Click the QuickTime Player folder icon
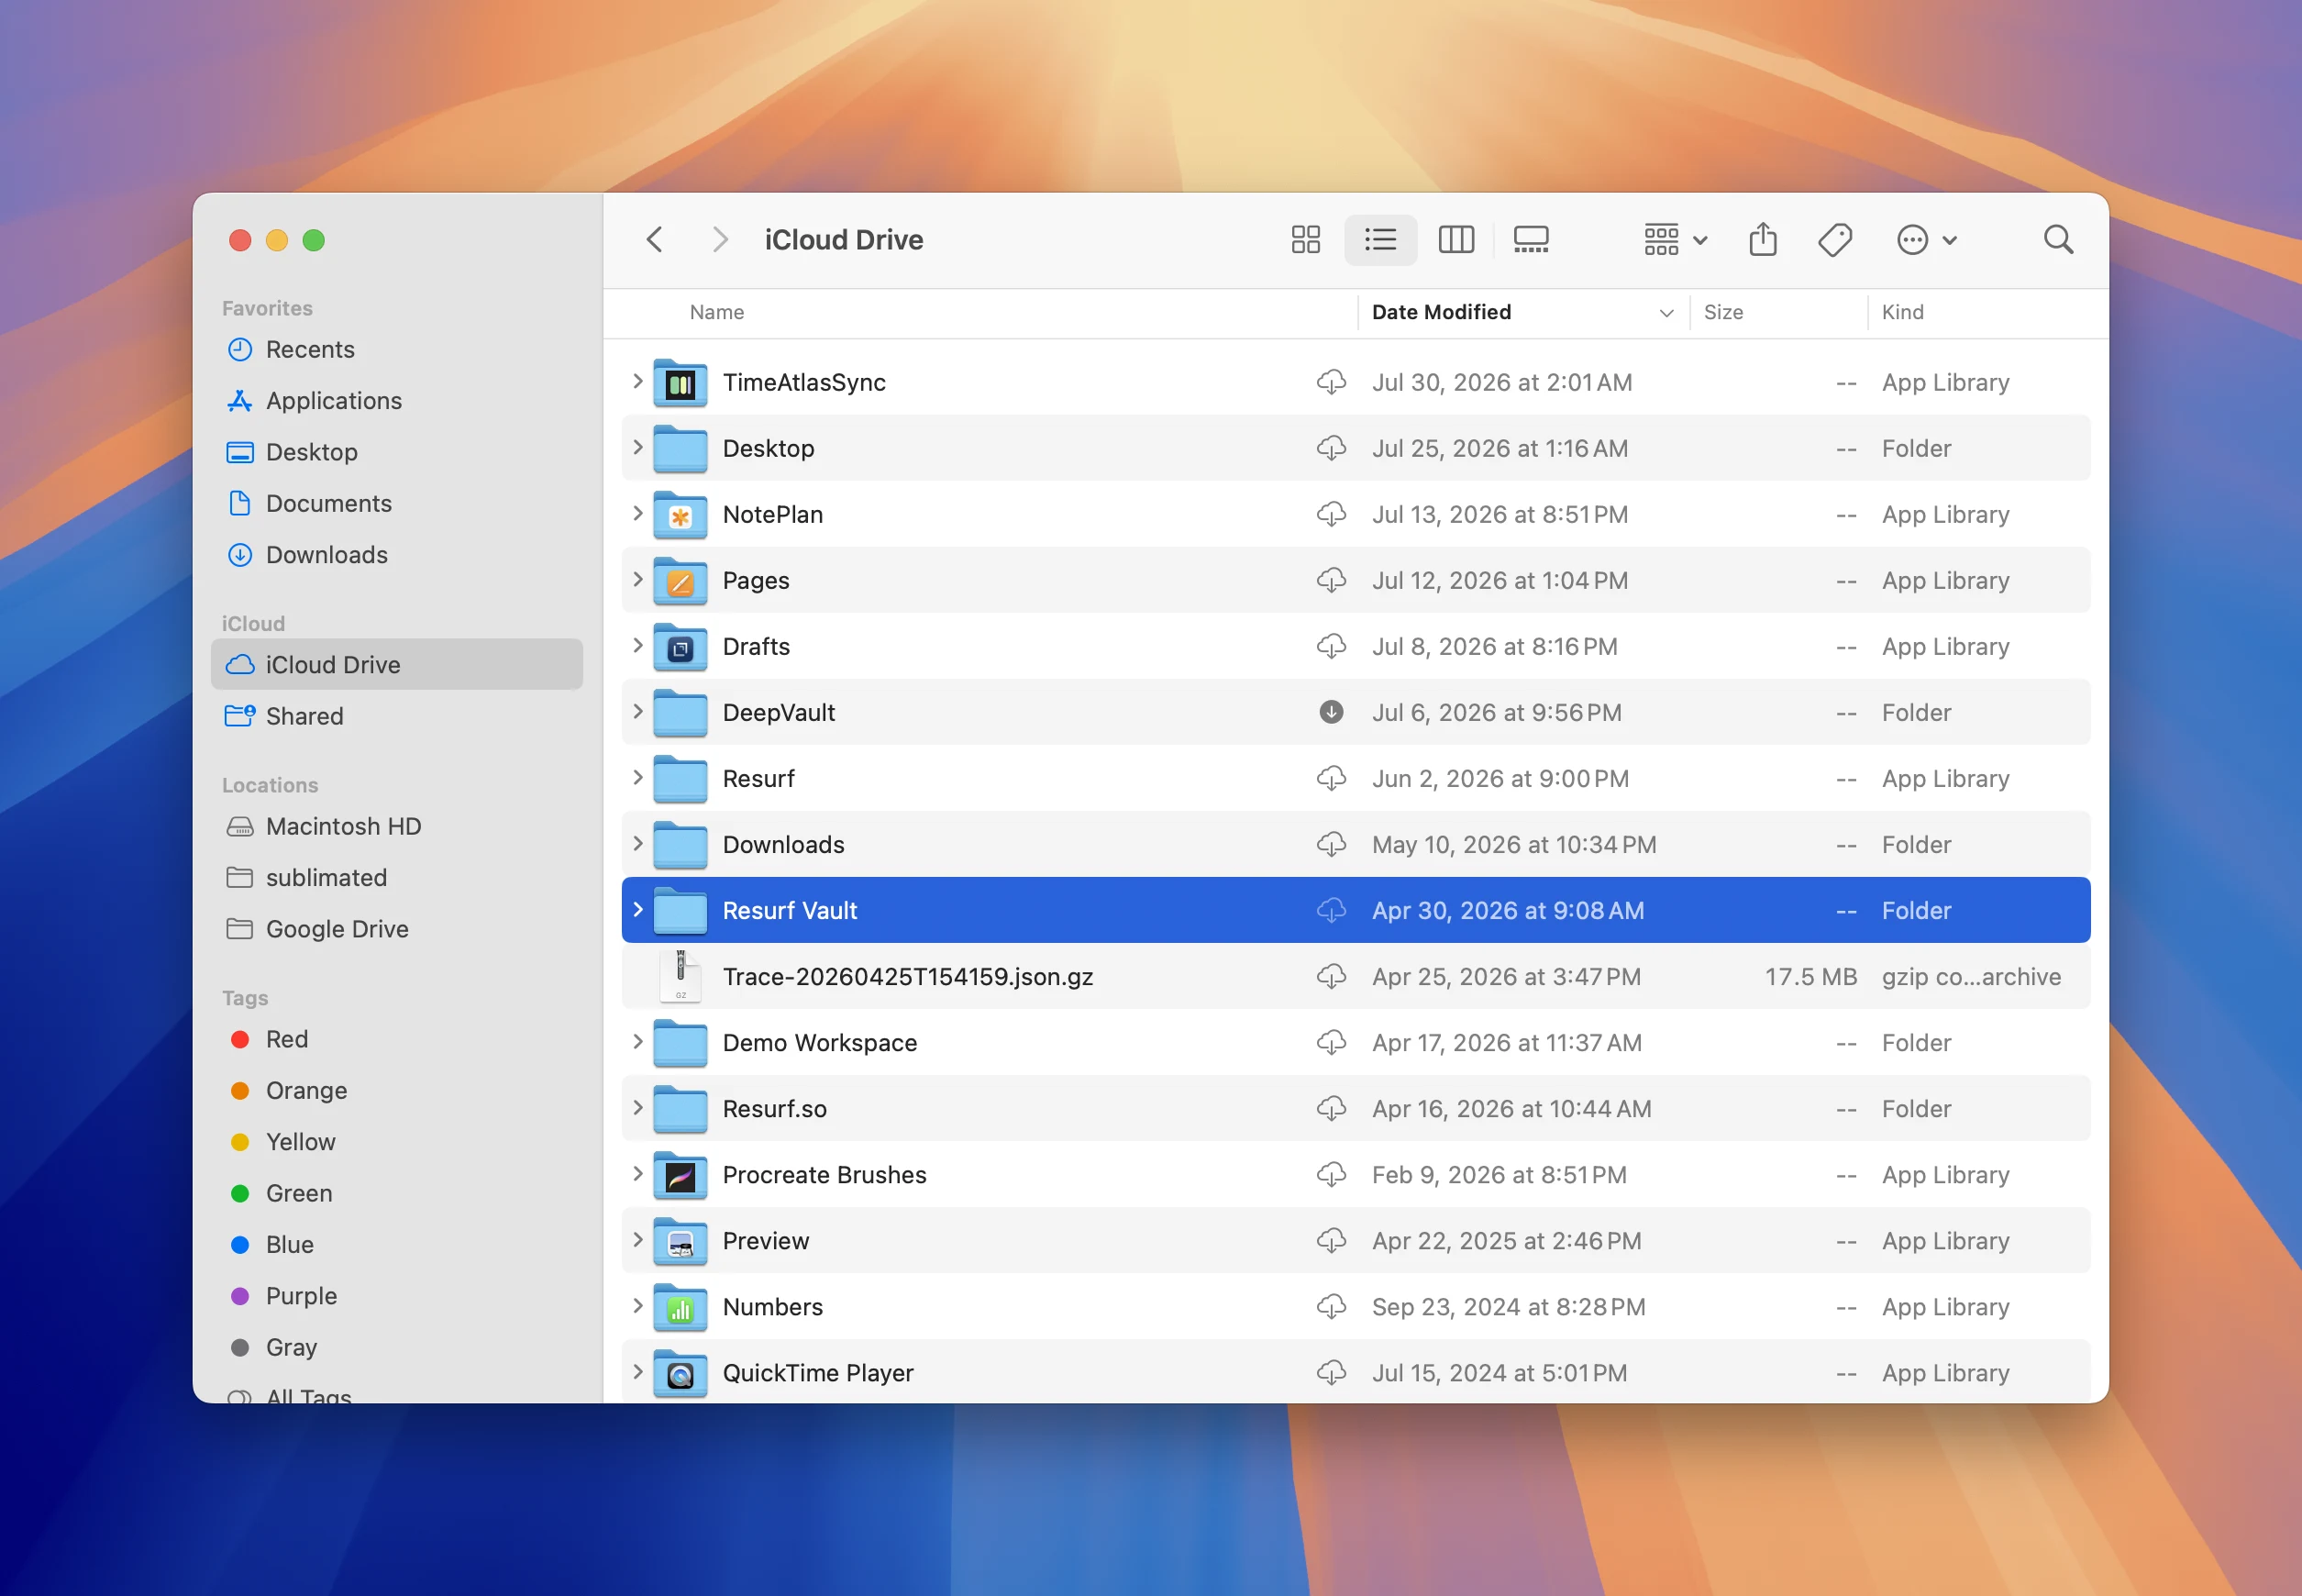The width and height of the screenshot is (2302, 1596). (680, 1373)
